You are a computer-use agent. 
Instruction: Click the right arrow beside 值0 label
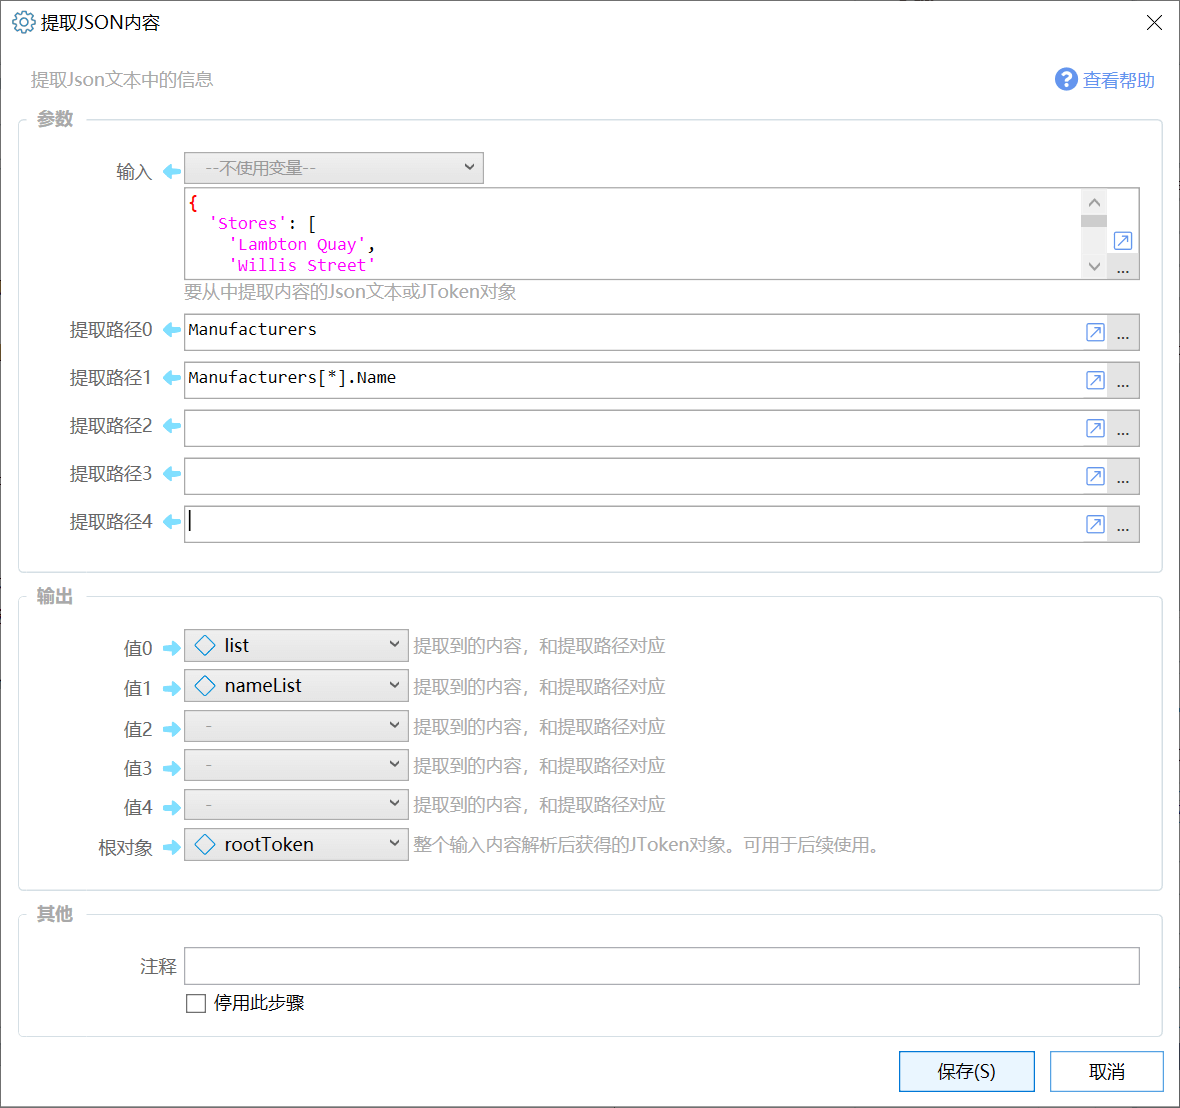[x=172, y=648]
